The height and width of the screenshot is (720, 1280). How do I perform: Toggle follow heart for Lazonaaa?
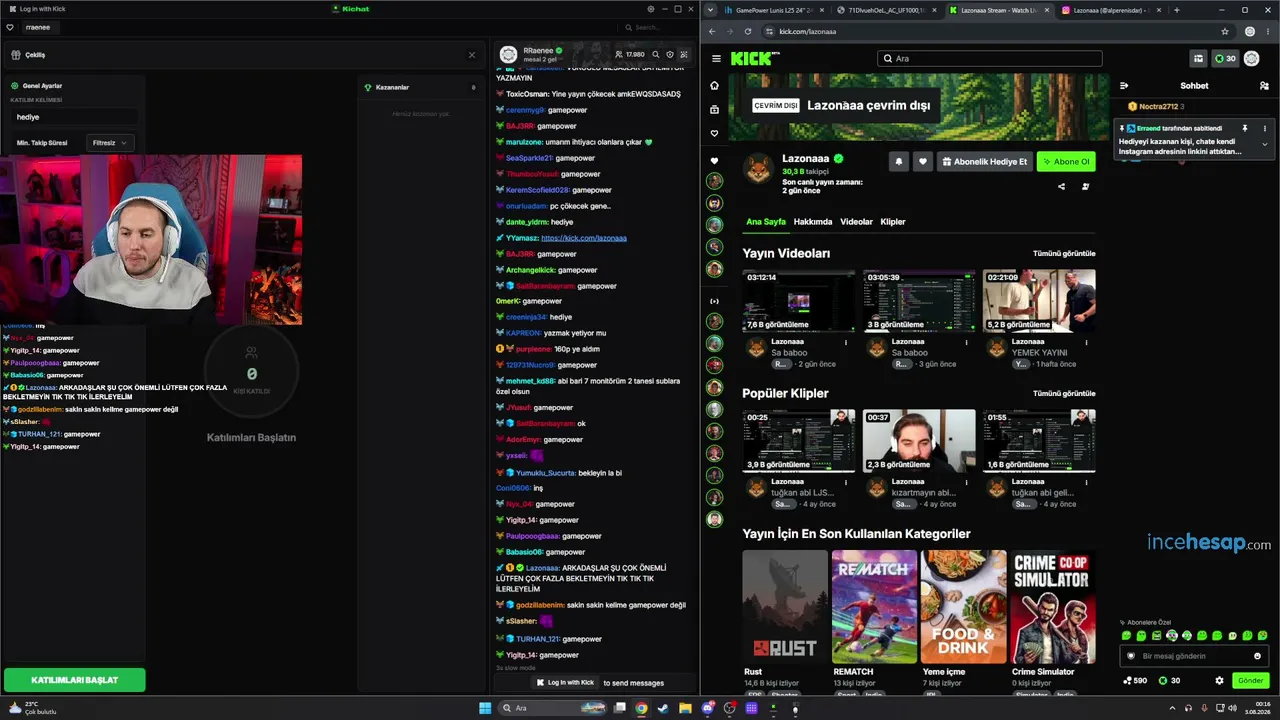point(923,161)
